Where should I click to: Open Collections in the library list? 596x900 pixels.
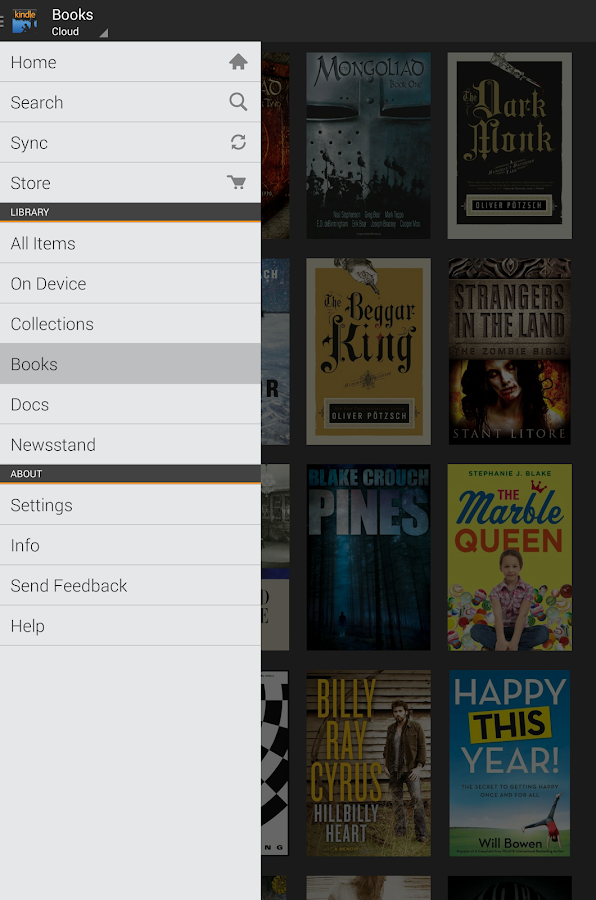(x=130, y=324)
